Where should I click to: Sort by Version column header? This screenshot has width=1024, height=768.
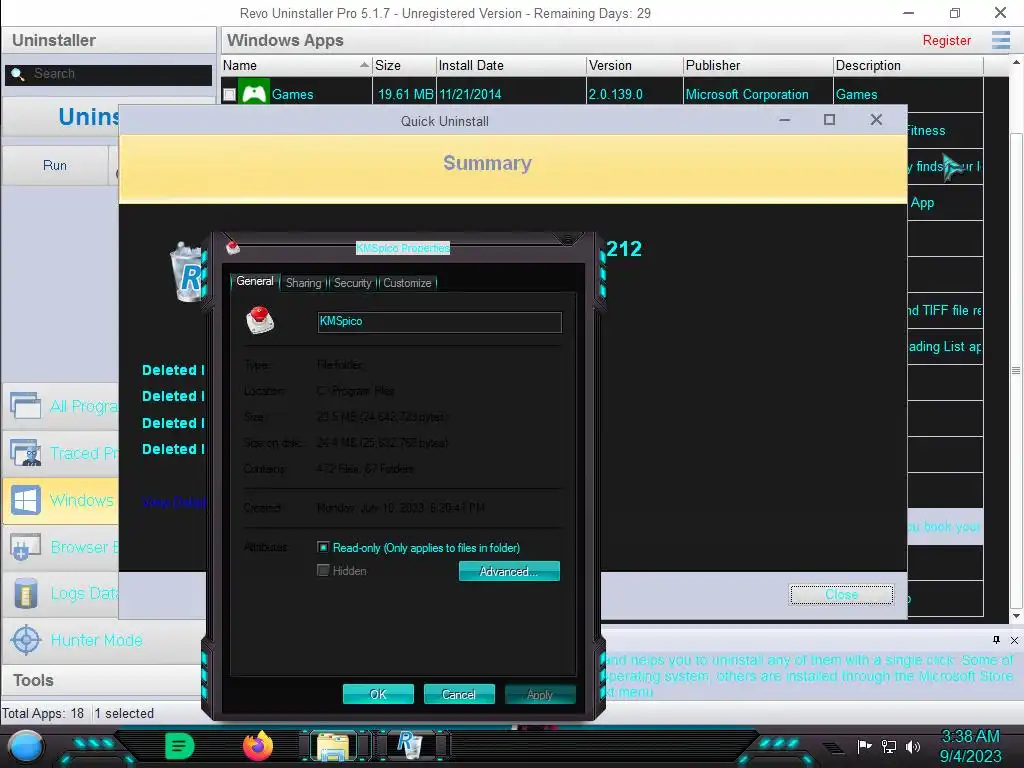634,65
